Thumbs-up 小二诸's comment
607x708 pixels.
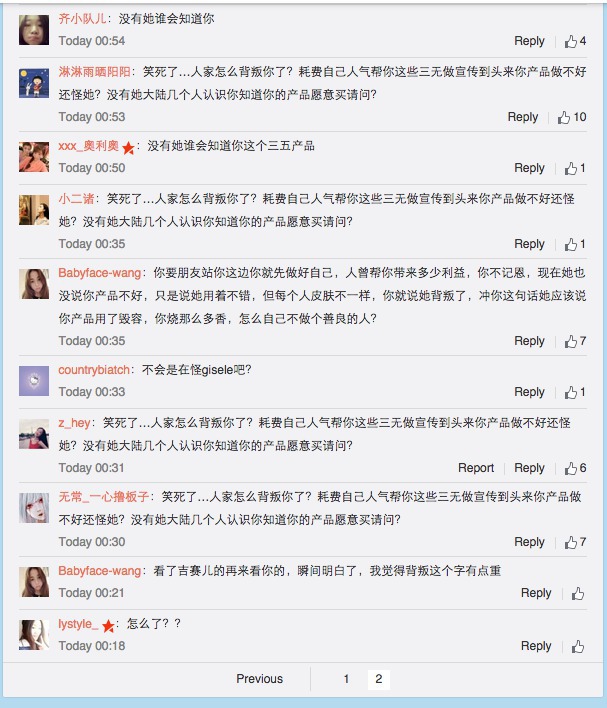tap(571, 244)
